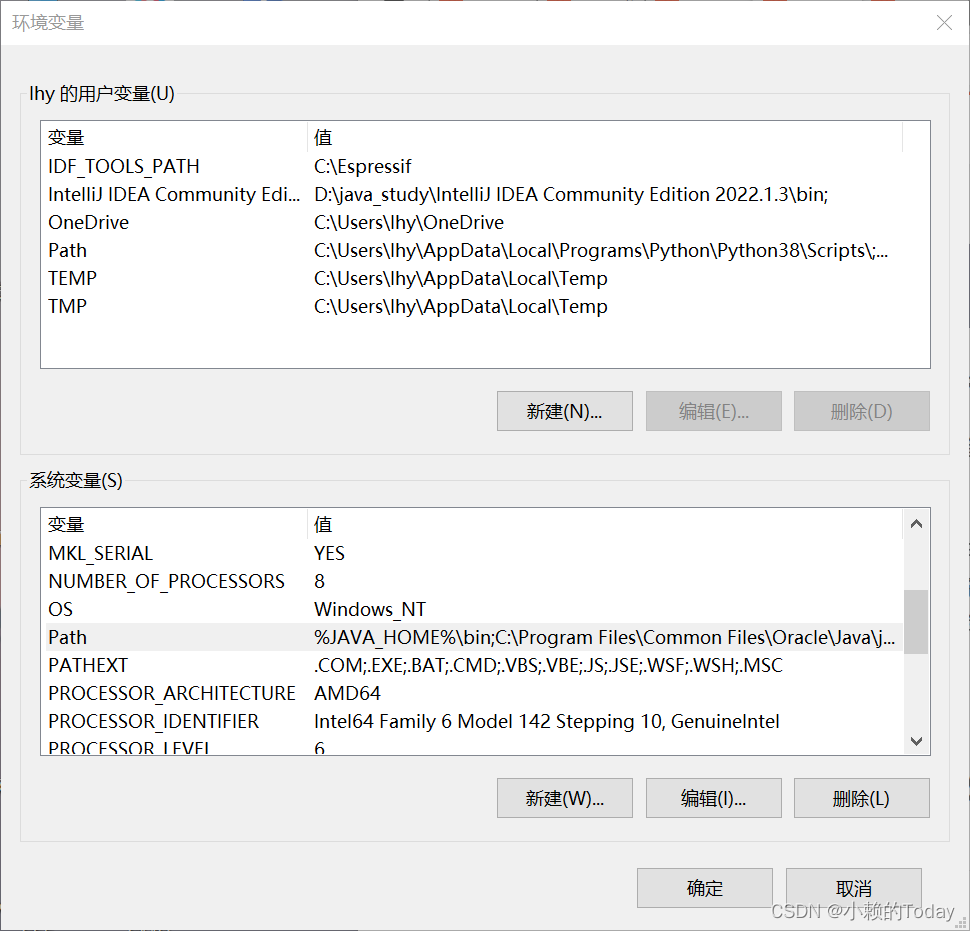
Task: Click 编辑(I) to edit the selected Path
Action: pos(713,798)
